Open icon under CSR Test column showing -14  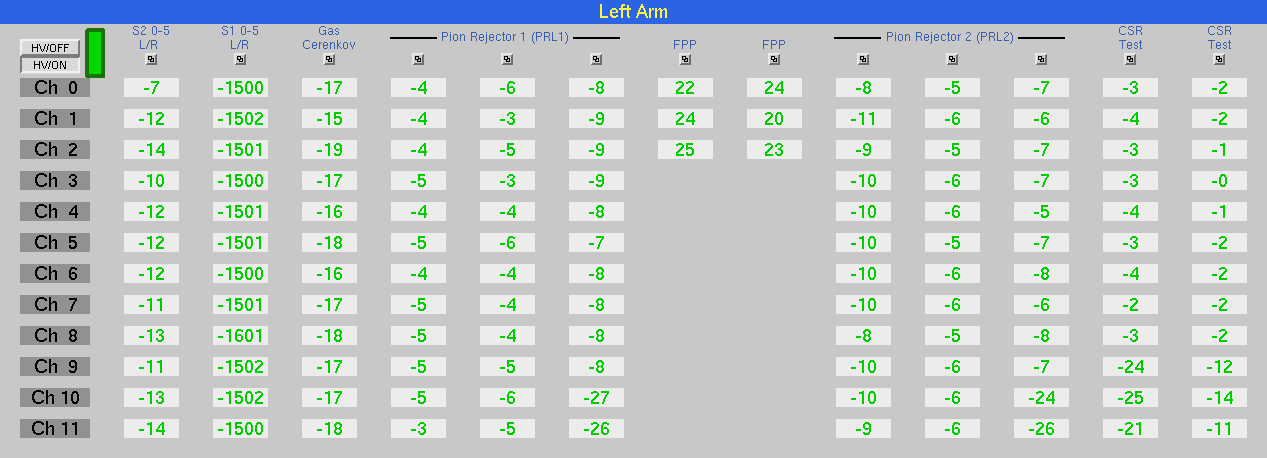coord(1219,59)
